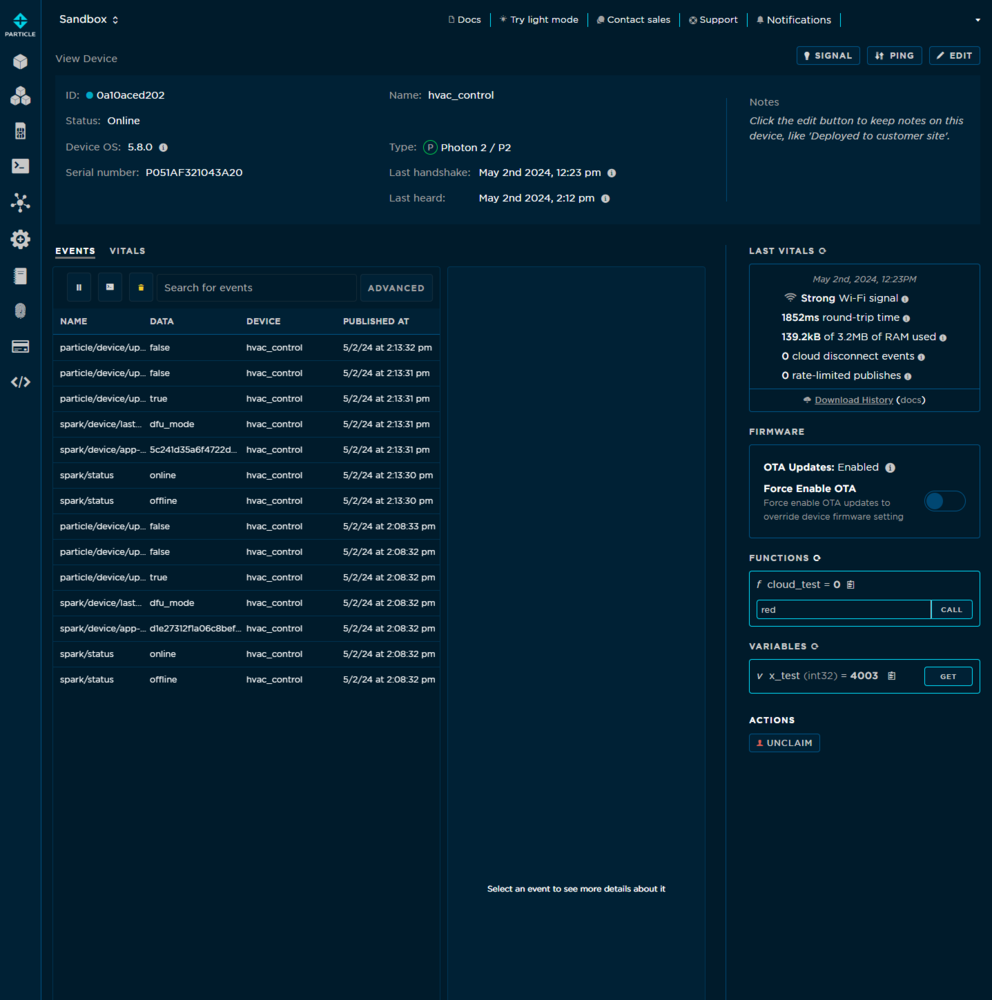Open the code brackets icon in sidebar
Screen dimensions: 992x1000
click(x=20, y=382)
